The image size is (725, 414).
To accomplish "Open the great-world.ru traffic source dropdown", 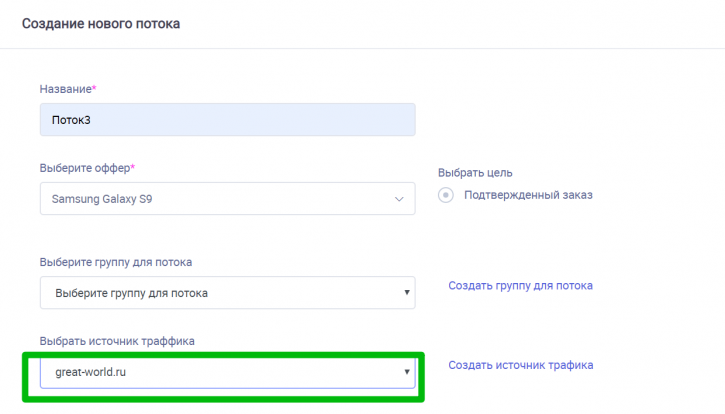I will click(x=227, y=372).
